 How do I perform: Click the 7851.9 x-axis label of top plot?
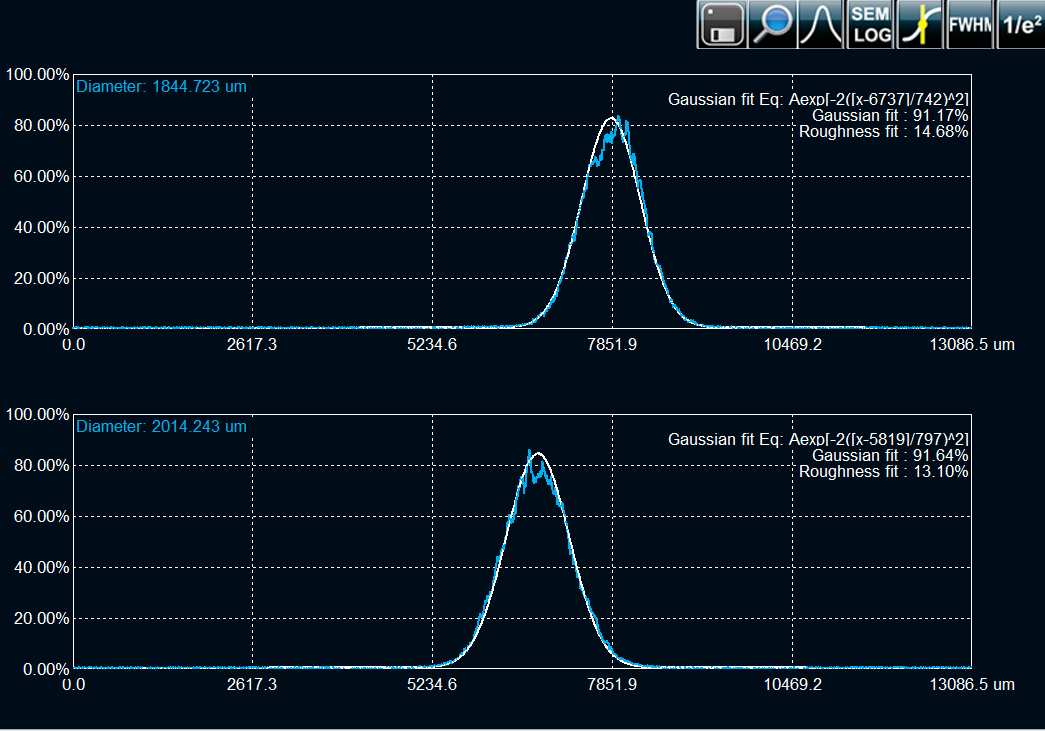(612, 344)
